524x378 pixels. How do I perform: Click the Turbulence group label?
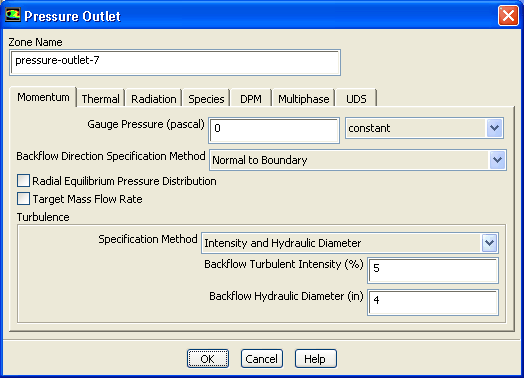pos(43,217)
